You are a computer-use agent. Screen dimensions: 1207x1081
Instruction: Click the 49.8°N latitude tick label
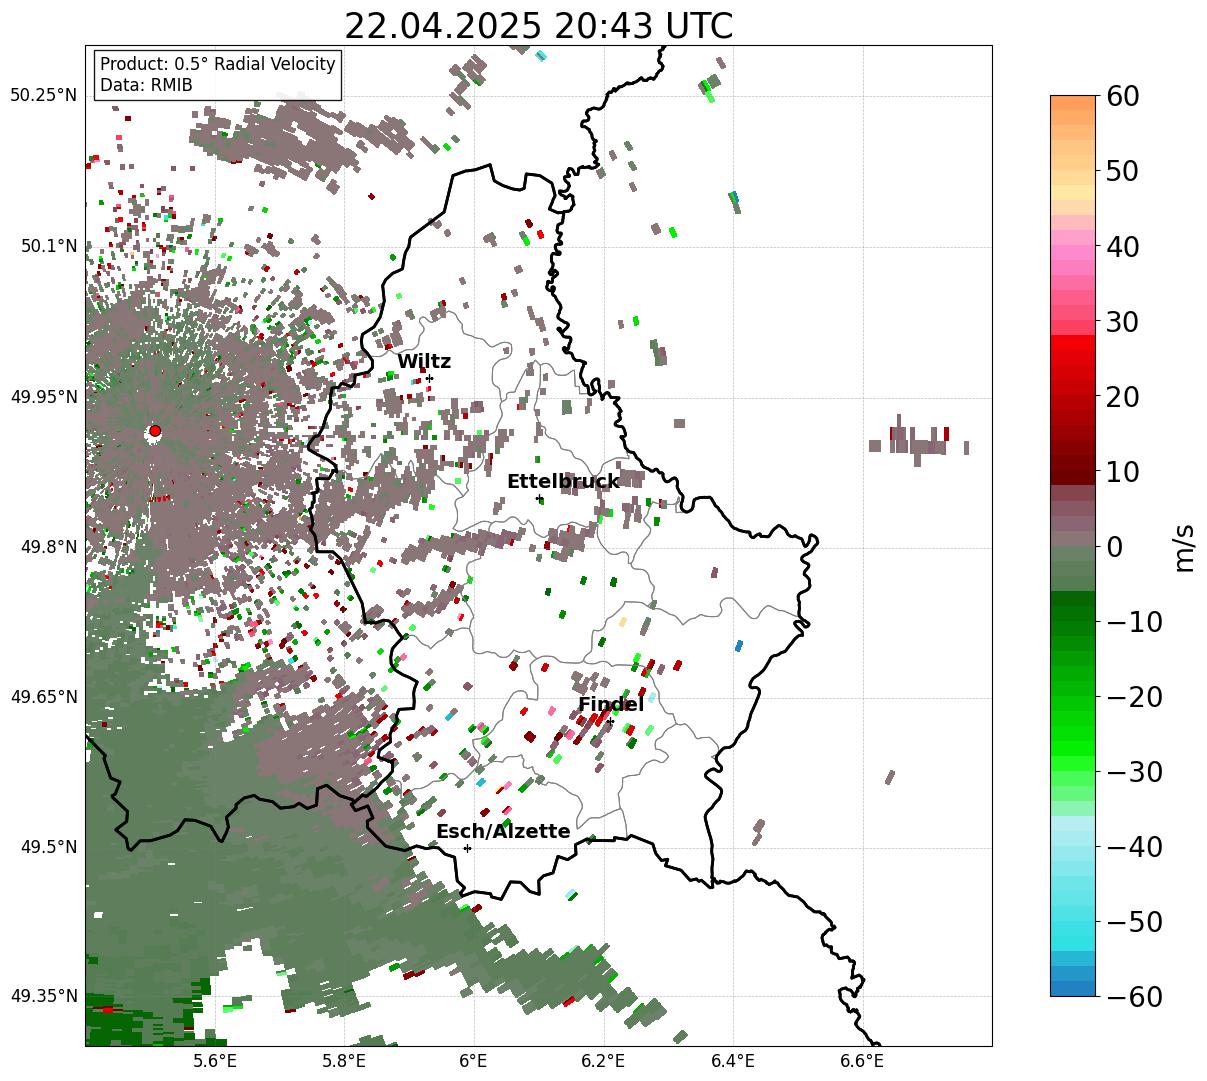(x=48, y=547)
